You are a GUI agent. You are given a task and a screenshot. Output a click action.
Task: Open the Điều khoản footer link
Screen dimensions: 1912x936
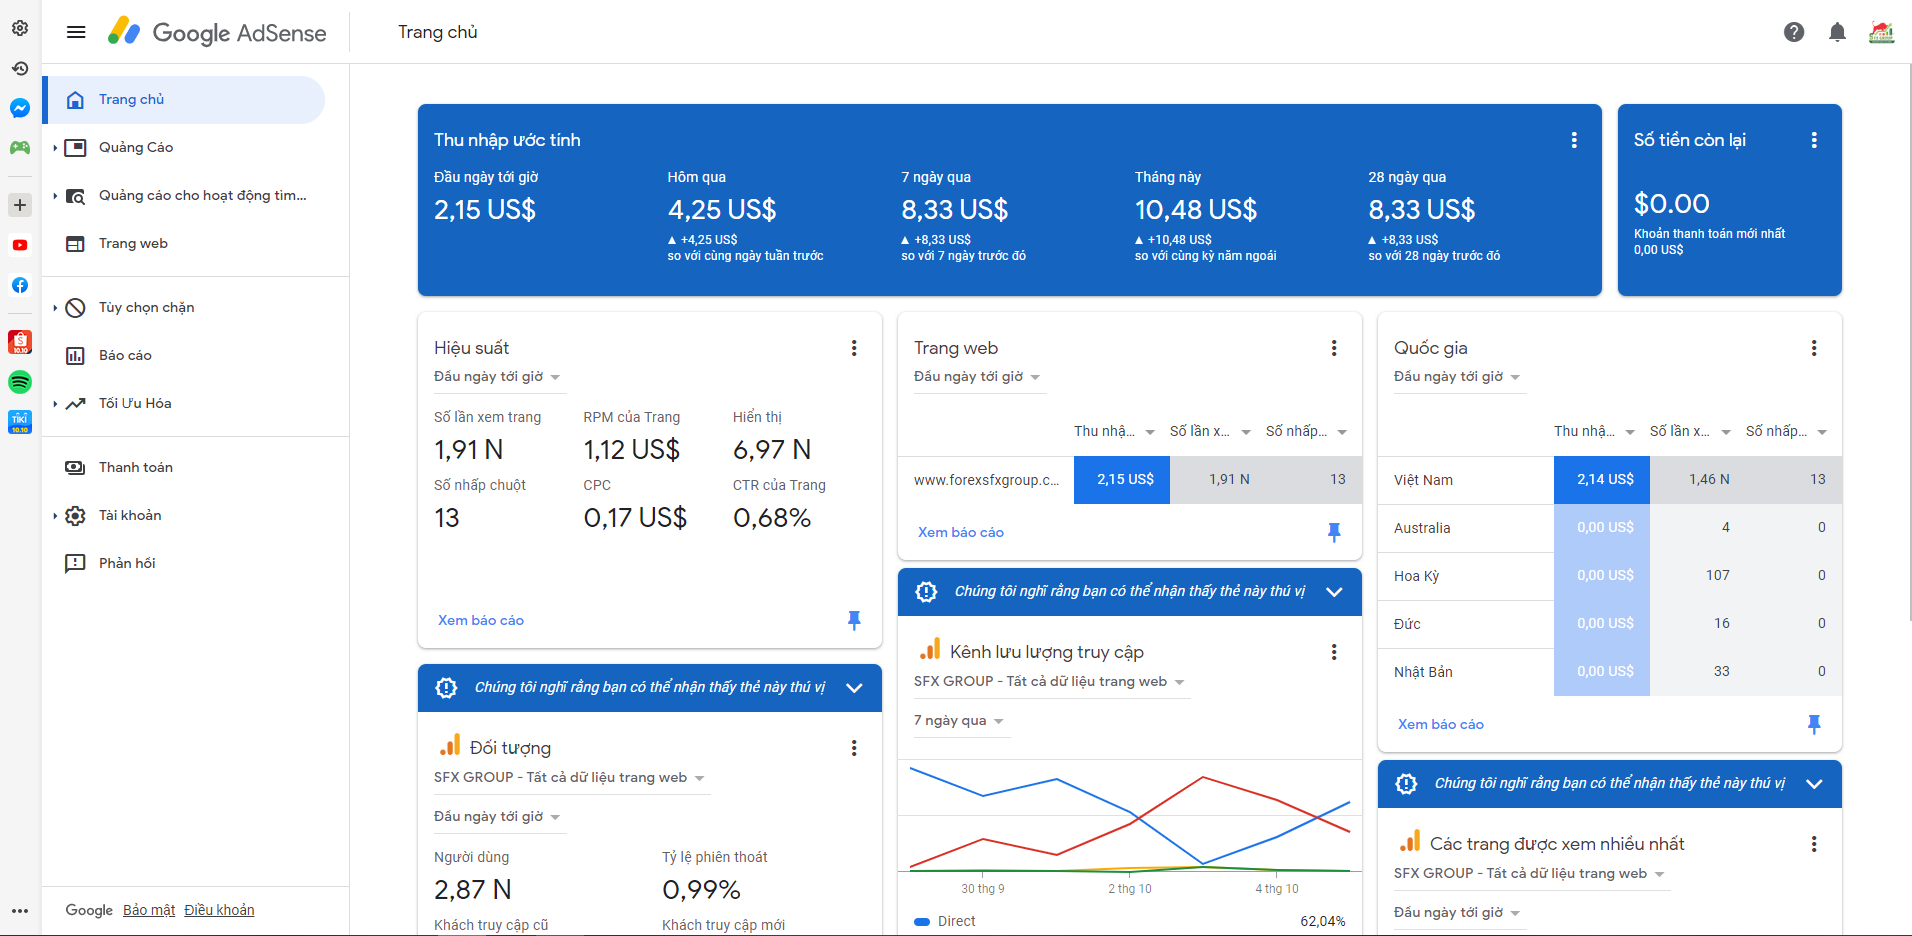coord(219,911)
